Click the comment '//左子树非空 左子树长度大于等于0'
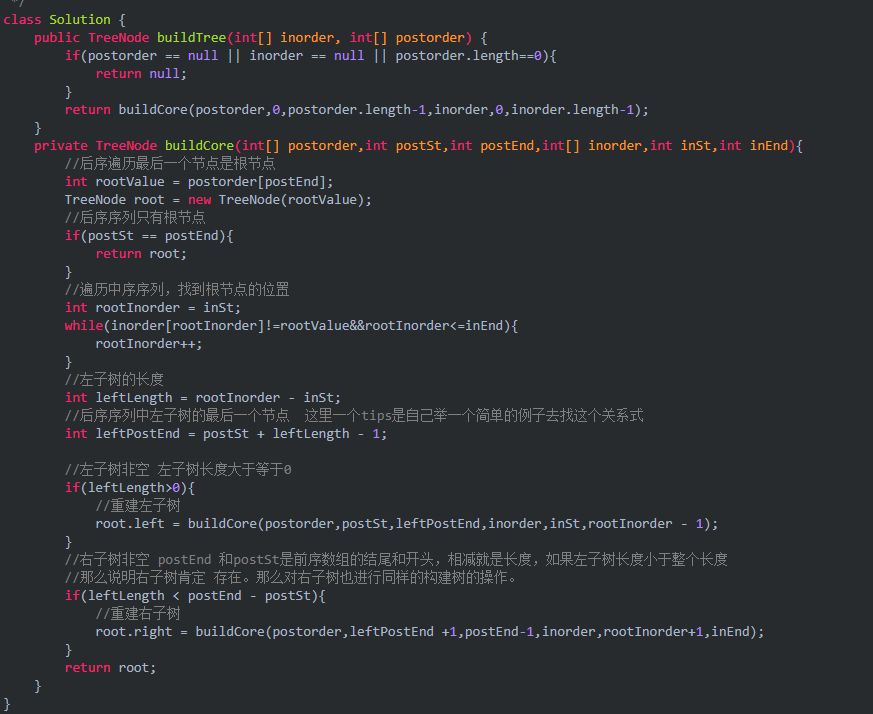Viewport: 873px width, 714px height. pos(178,470)
